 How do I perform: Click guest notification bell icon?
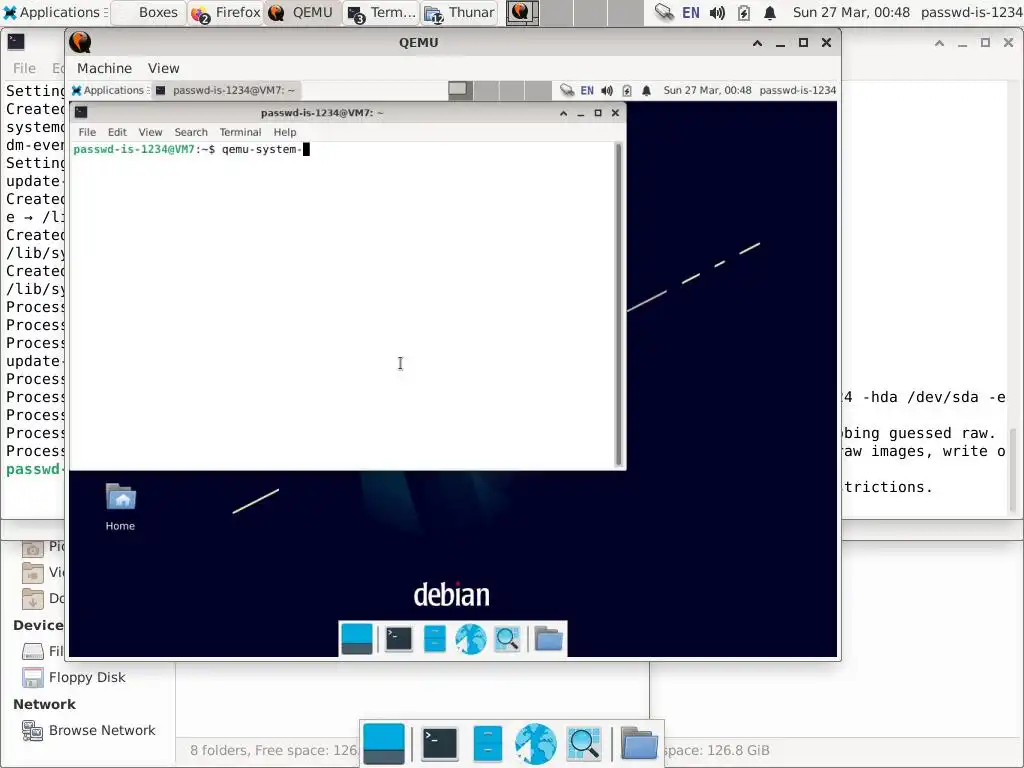[647, 90]
